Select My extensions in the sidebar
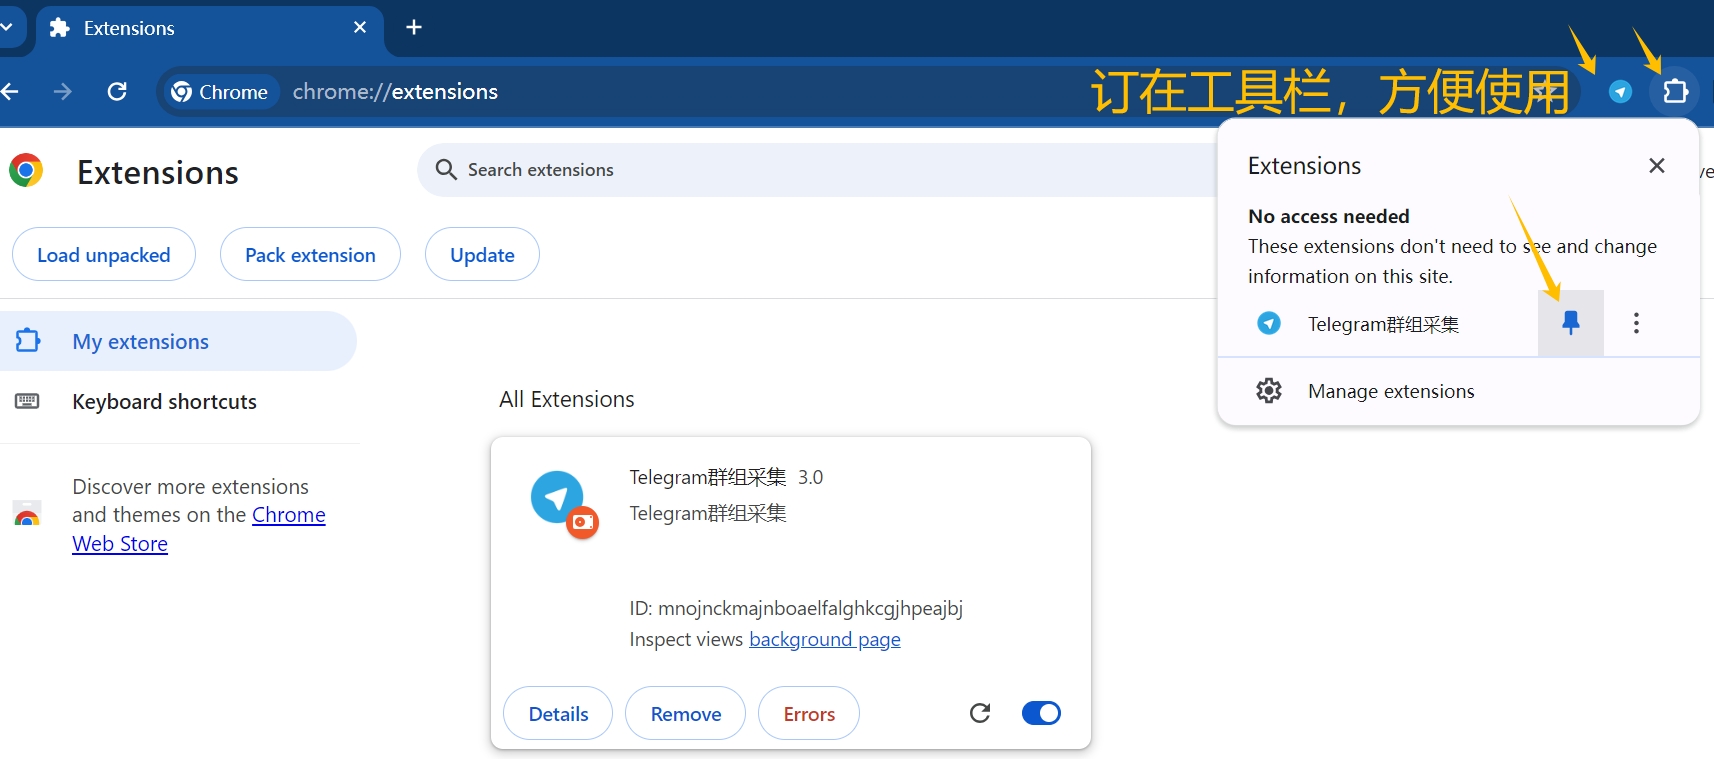The height and width of the screenshot is (759, 1714). click(x=177, y=341)
